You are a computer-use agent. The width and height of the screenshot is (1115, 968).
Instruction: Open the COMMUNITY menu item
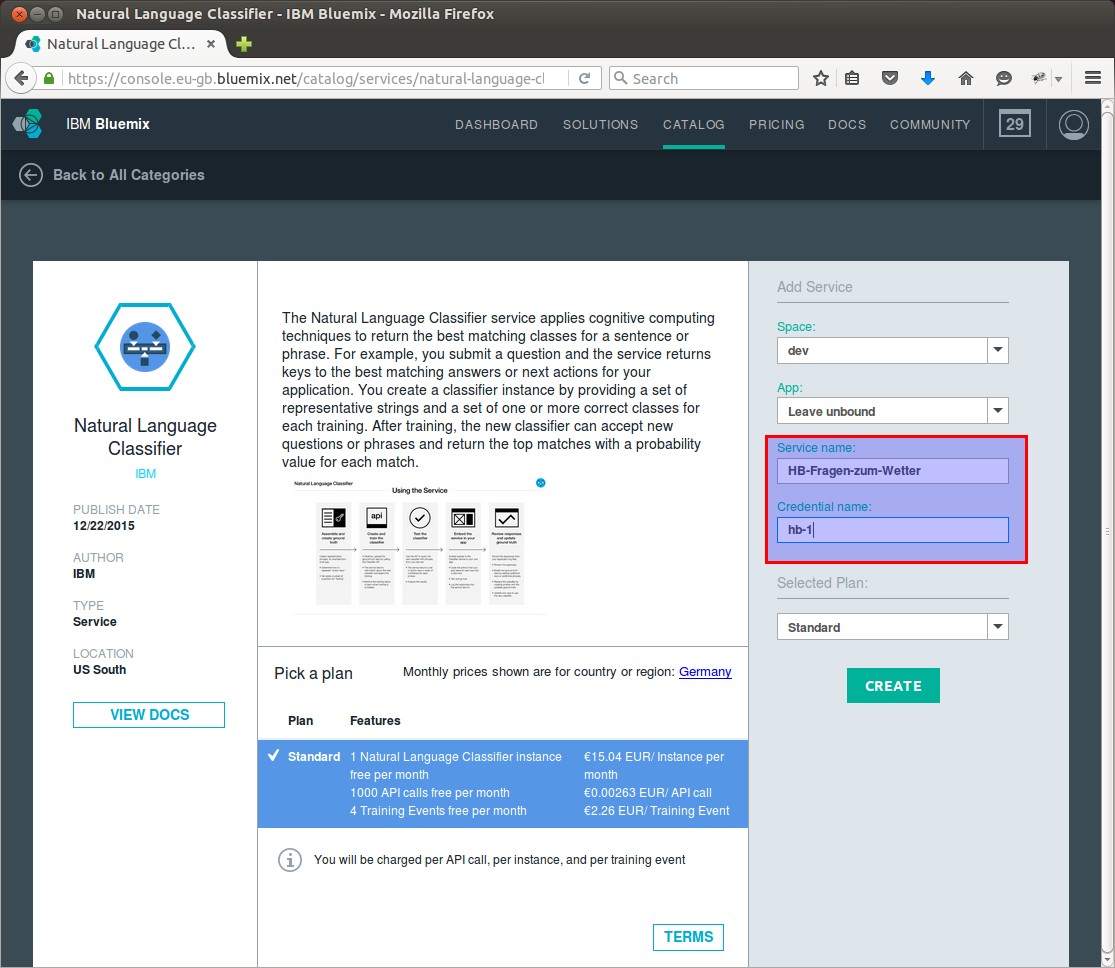click(x=929, y=124)
